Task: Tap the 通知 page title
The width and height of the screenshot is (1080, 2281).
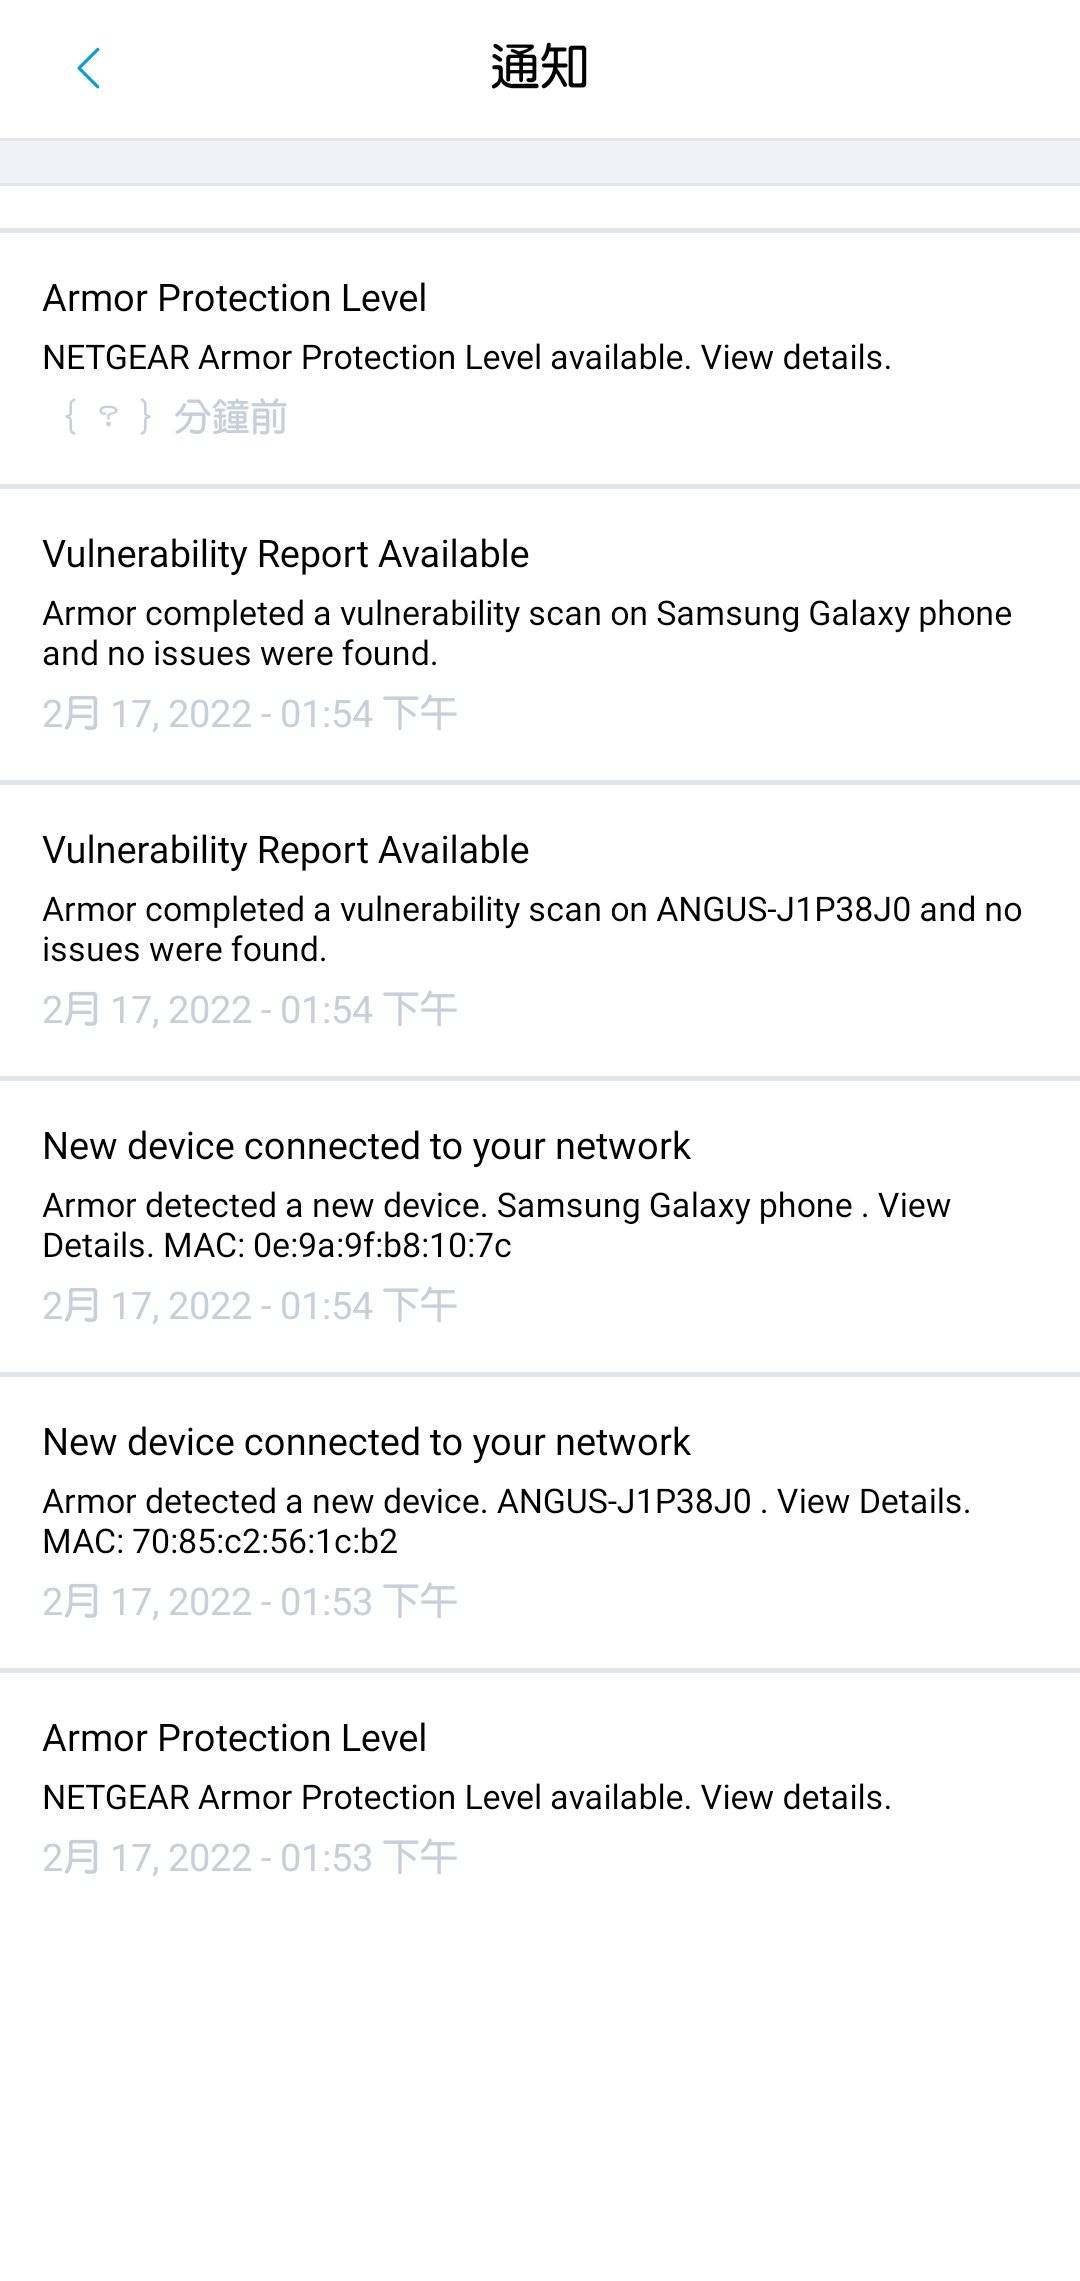Action: (x=539, y=68)
